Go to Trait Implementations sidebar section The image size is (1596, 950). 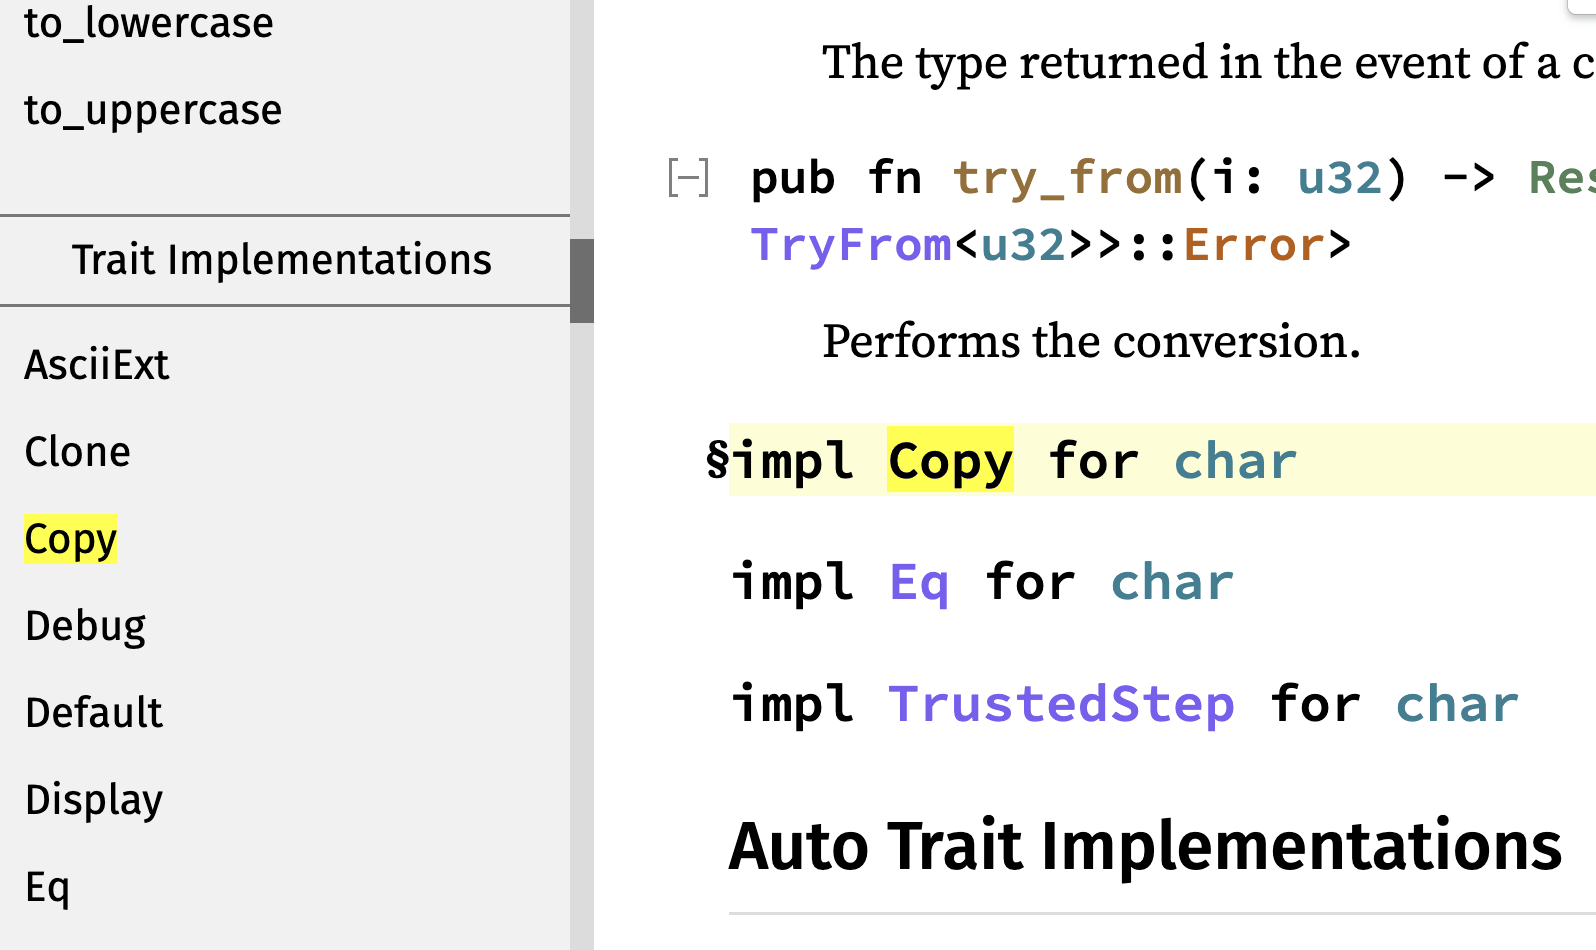(x=281, y=260)
